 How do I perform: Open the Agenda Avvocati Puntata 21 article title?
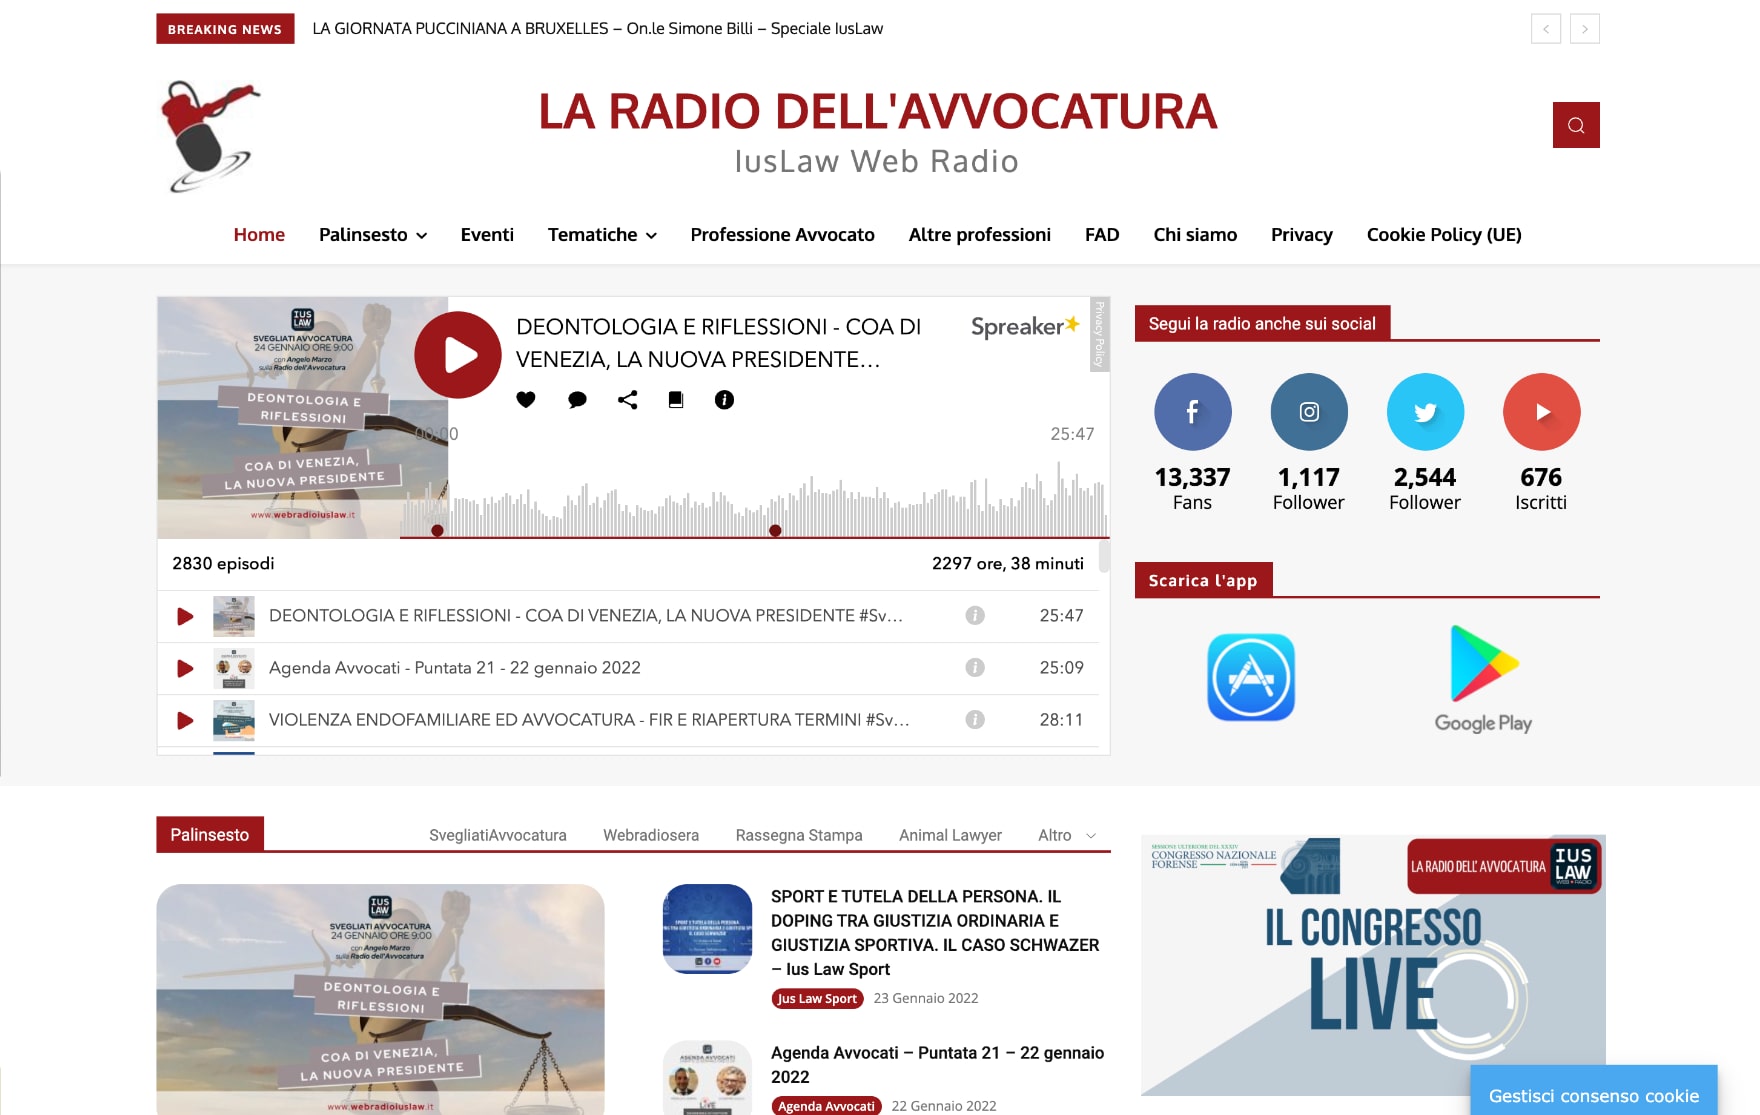pyautogui.click(x=938, y=1065)
